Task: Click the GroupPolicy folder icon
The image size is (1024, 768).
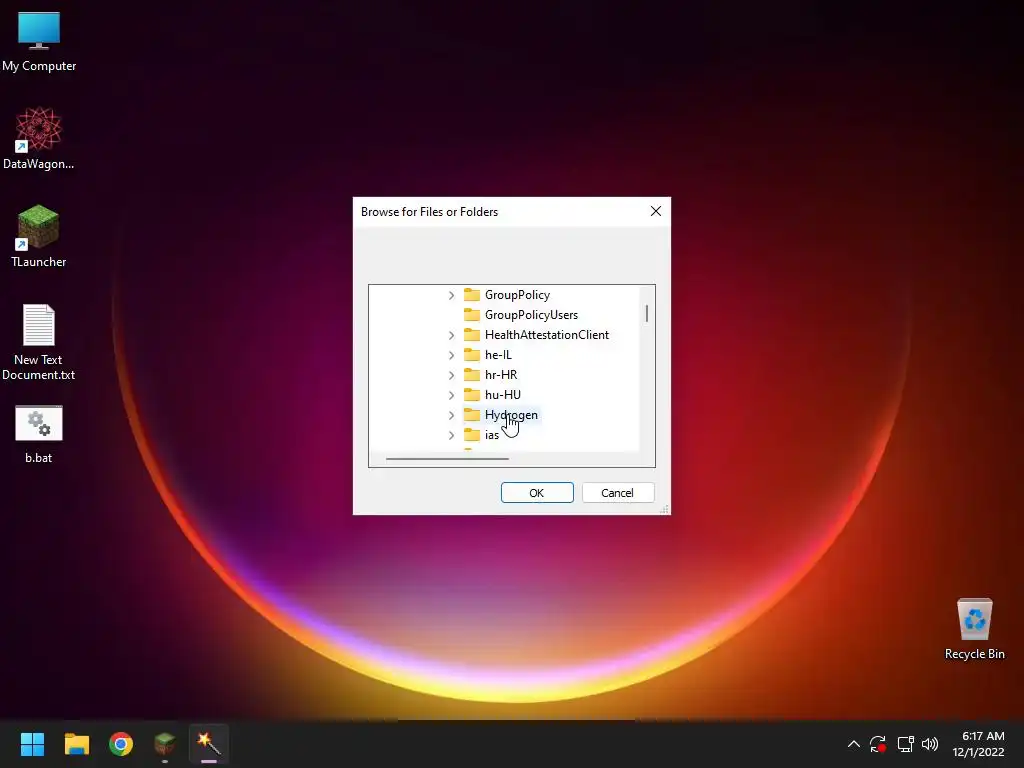Action: [472, 295]
